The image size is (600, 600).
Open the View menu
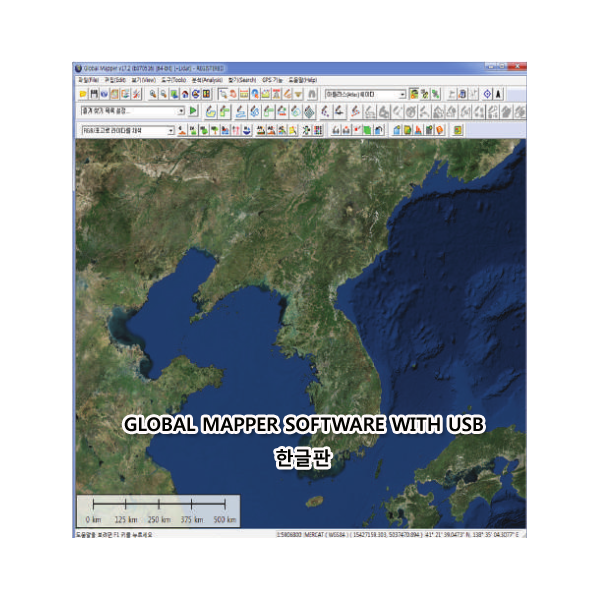pyautogui.click(x=142, y=79)
